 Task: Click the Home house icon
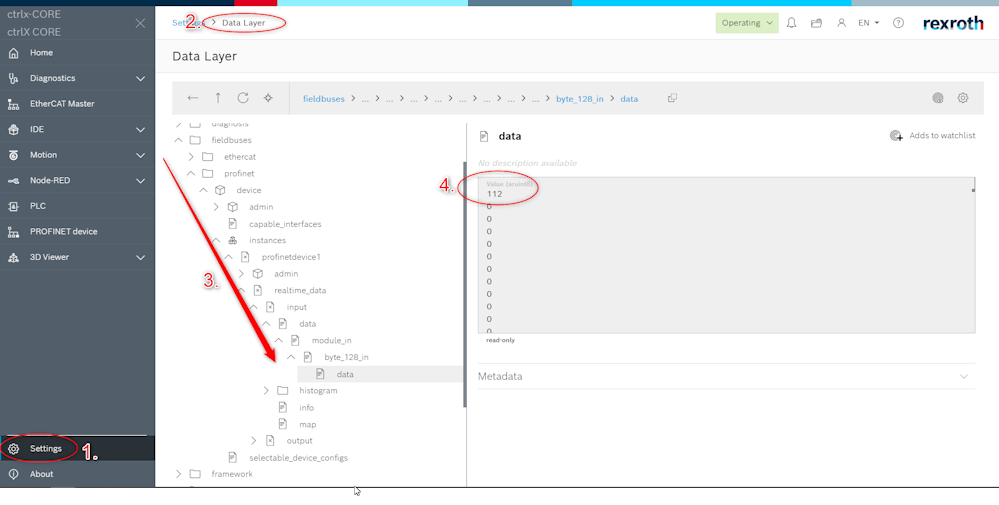[13, 53]
